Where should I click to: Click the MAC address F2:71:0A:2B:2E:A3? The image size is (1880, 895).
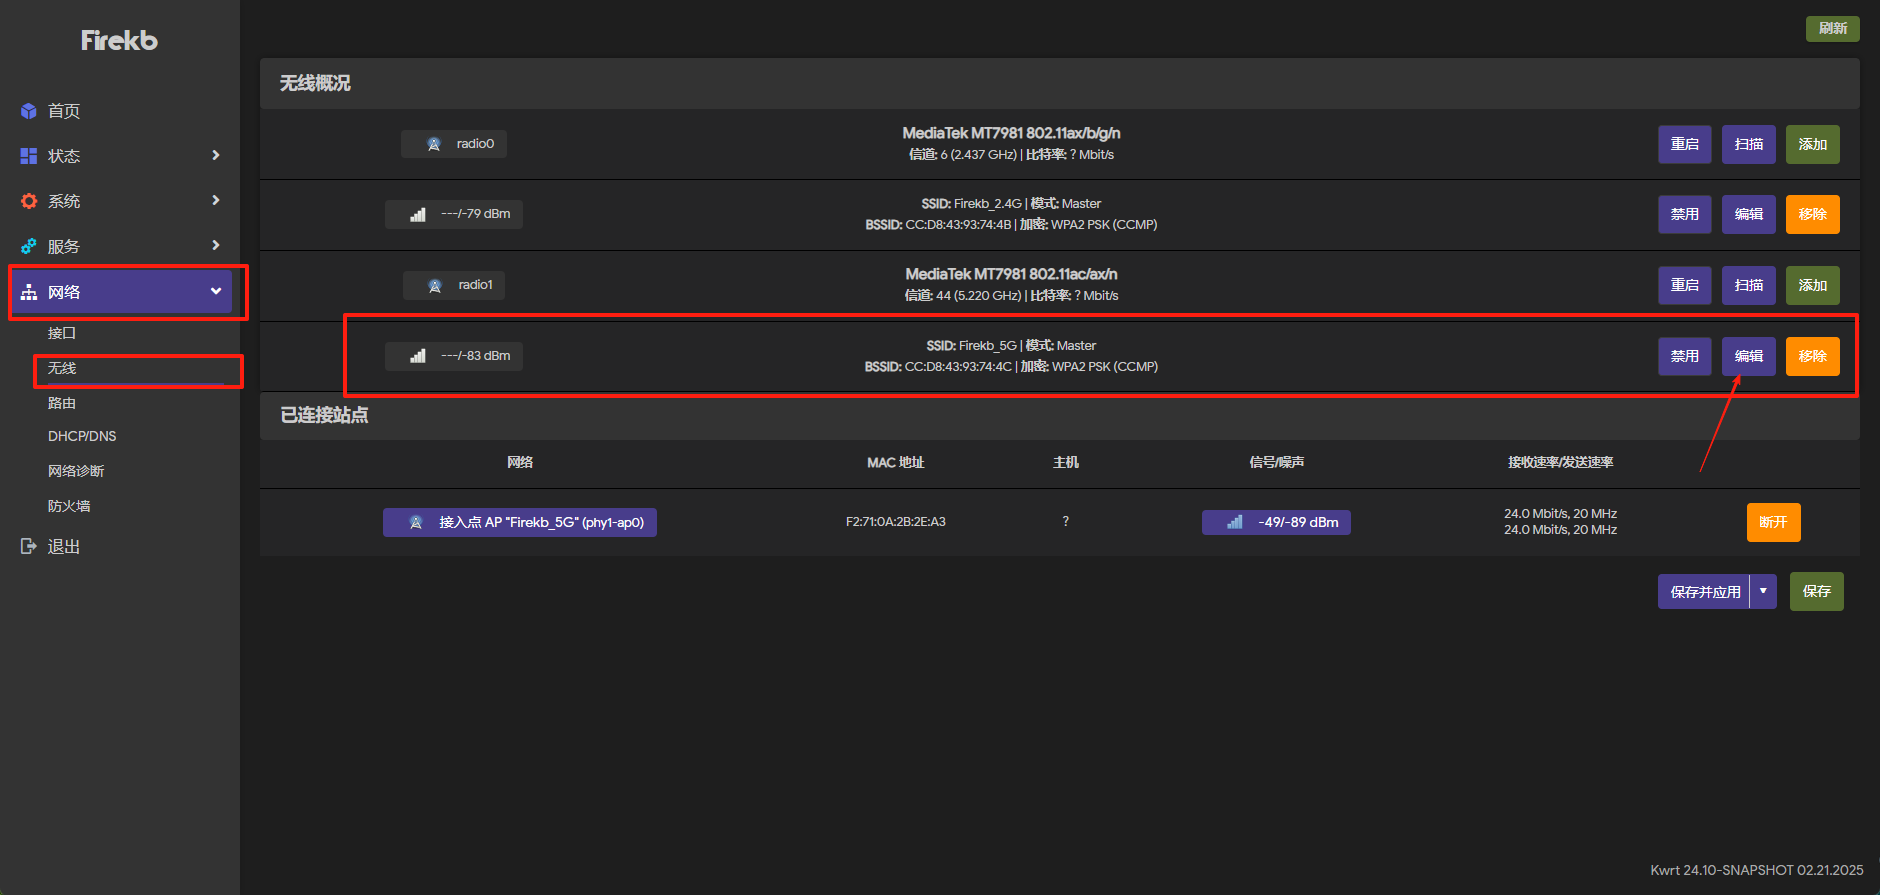pos(896,522)
